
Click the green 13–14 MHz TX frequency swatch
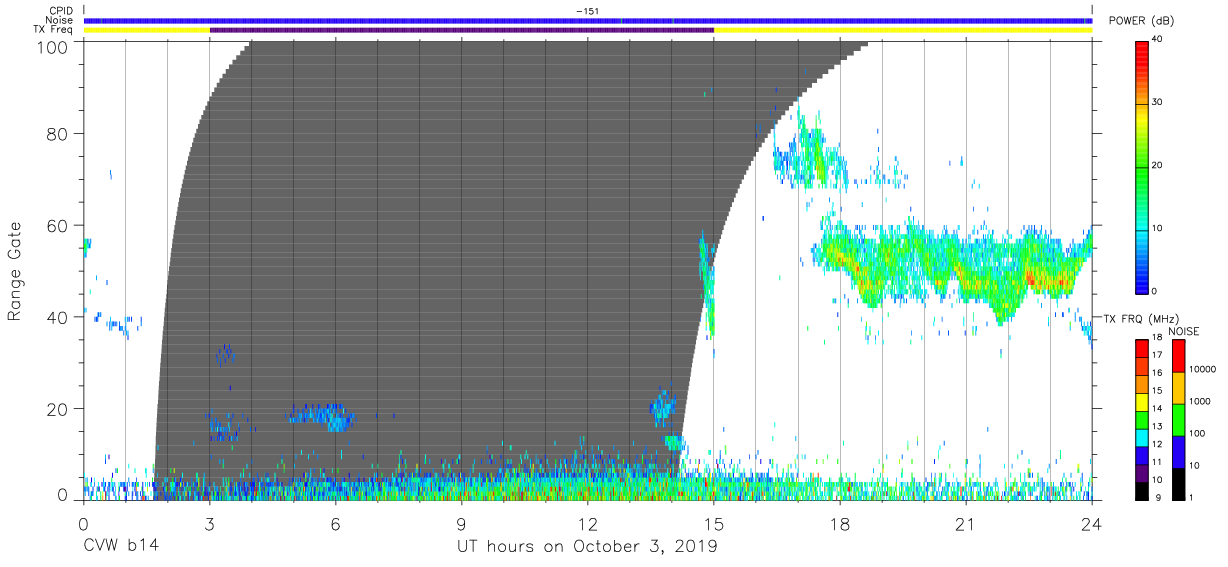[1141, 418]
